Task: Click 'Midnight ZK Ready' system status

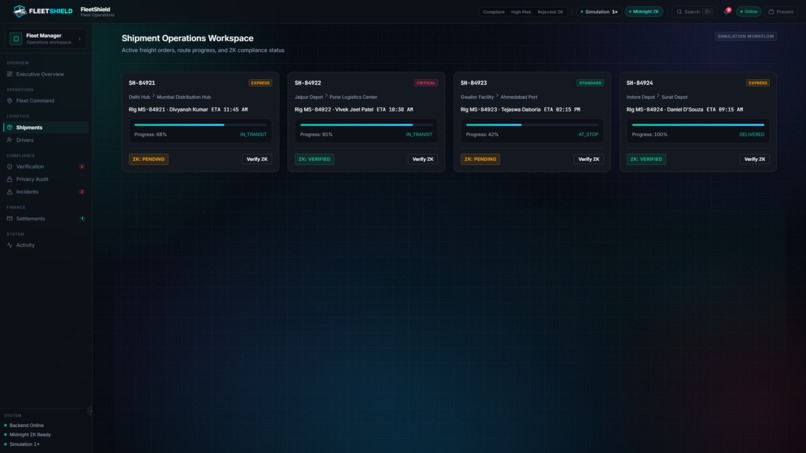Action: (30, 434)
